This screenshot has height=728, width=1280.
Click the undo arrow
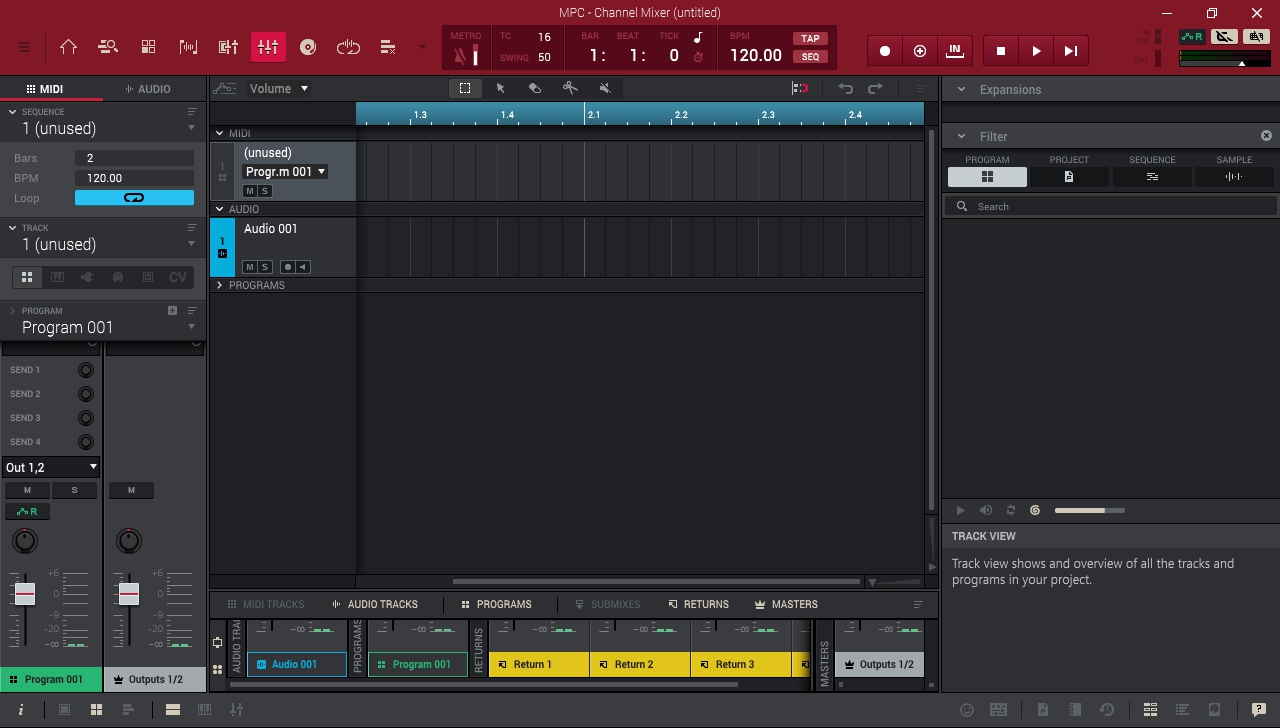click(846, 88)
